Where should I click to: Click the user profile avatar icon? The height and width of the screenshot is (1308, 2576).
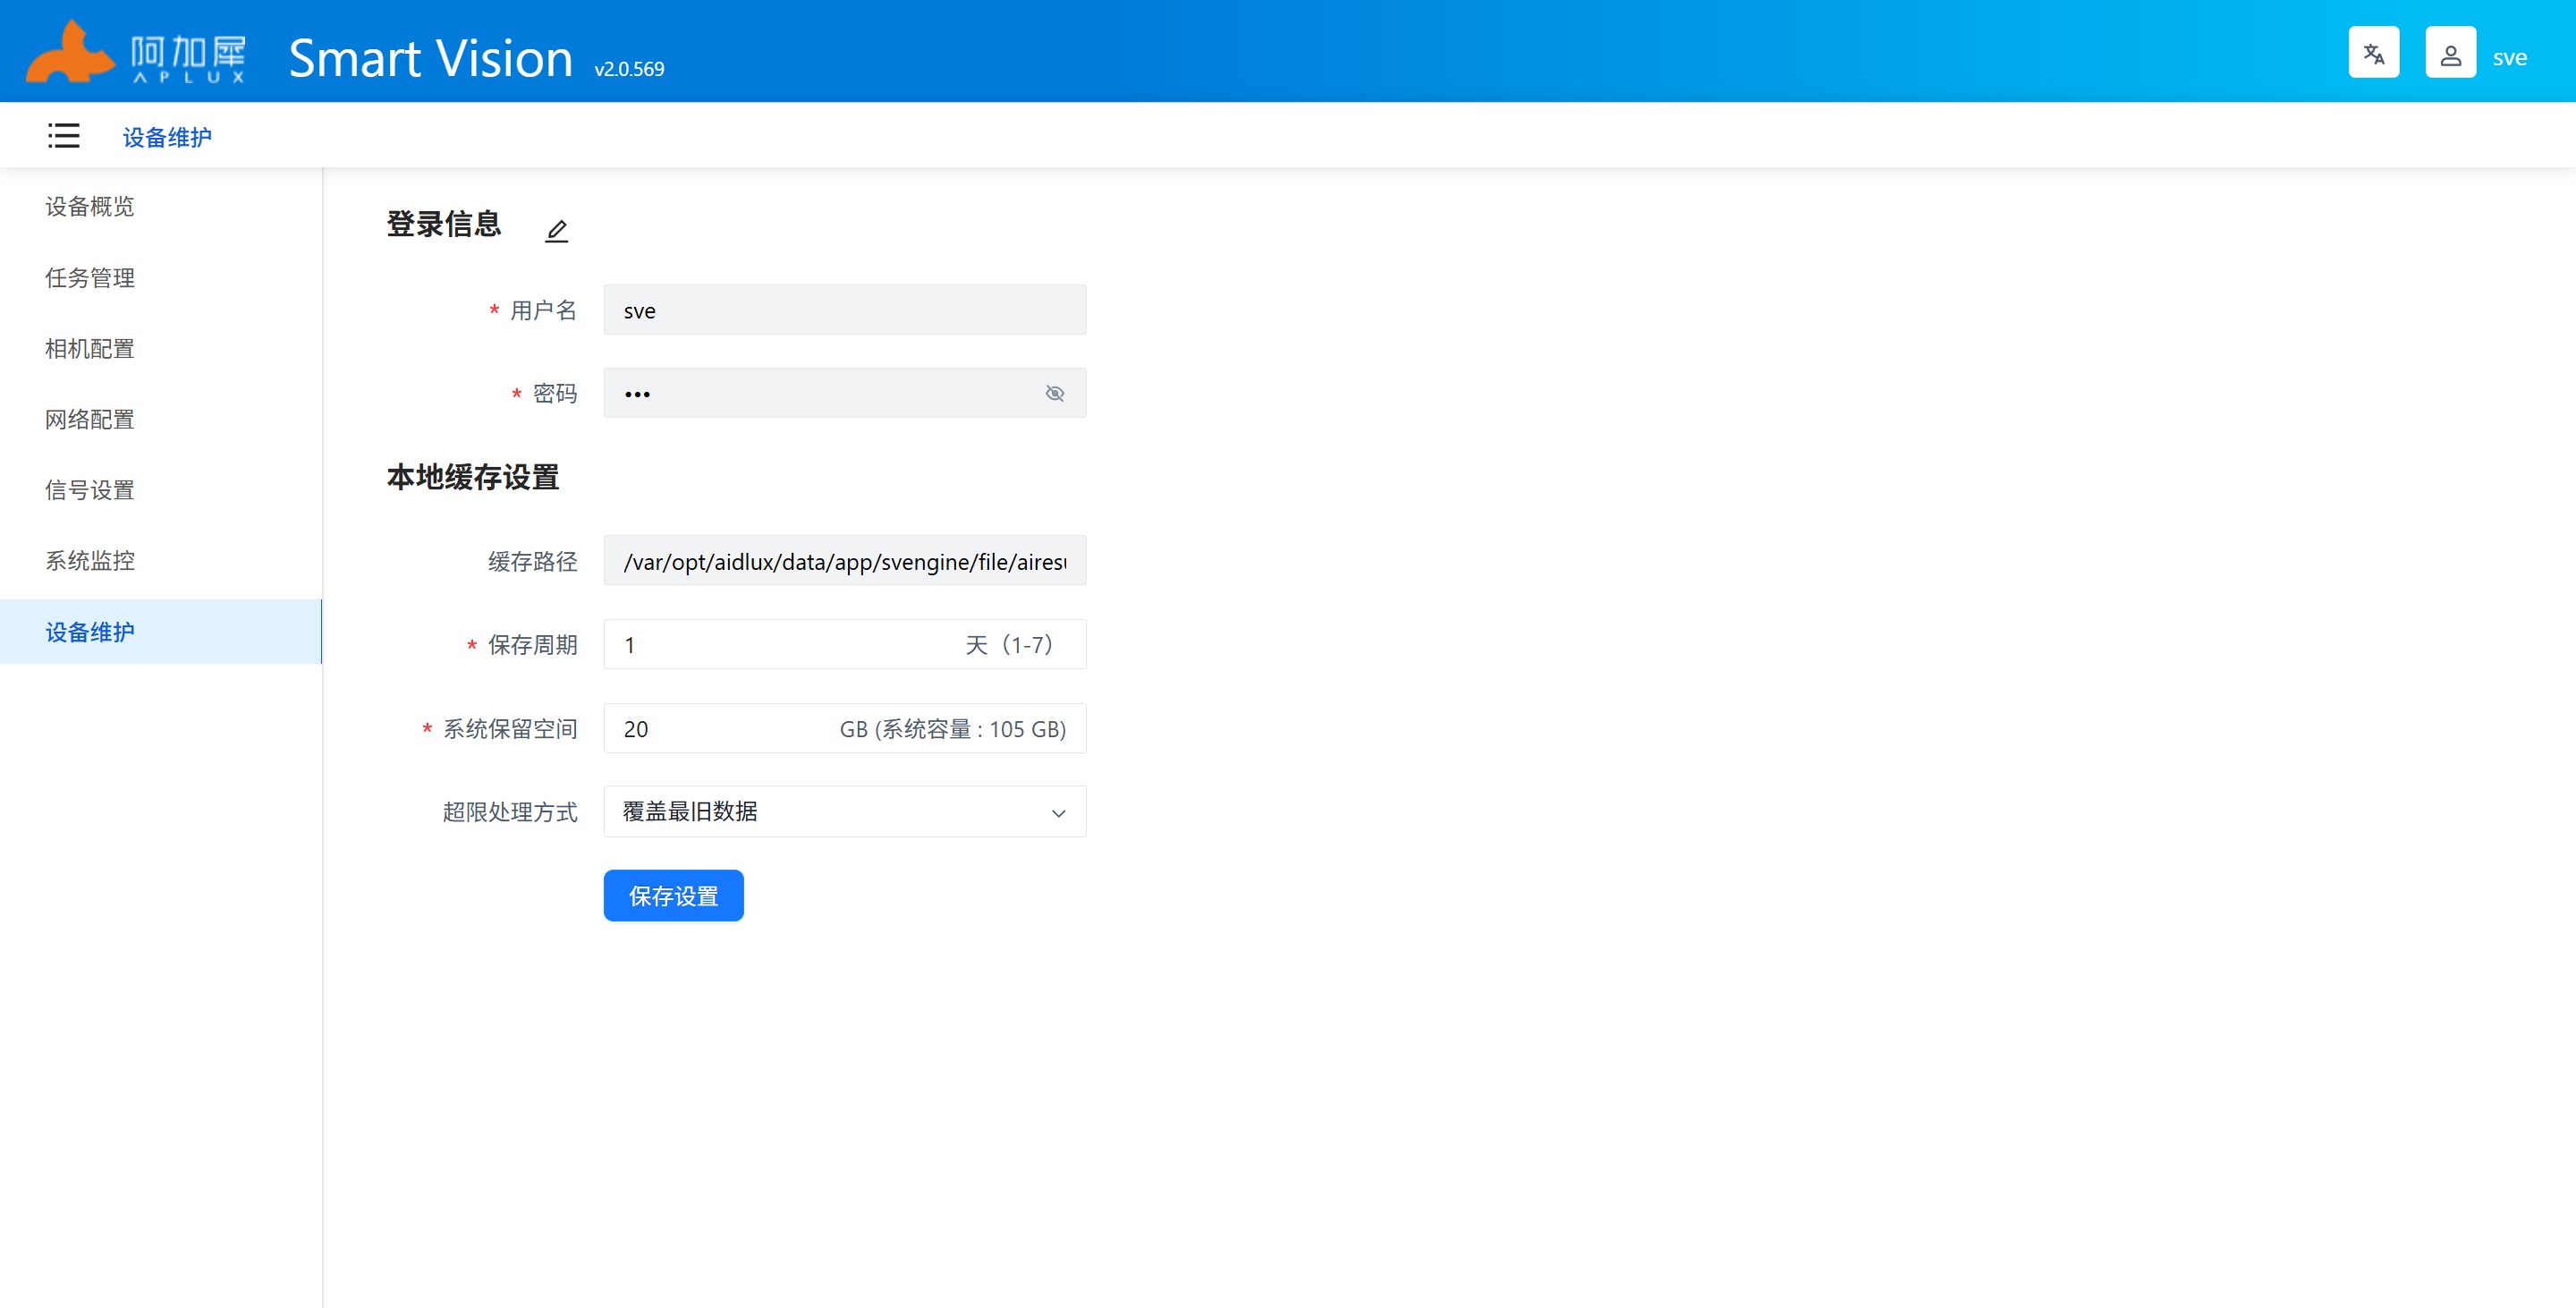[x=2450, y=53]
